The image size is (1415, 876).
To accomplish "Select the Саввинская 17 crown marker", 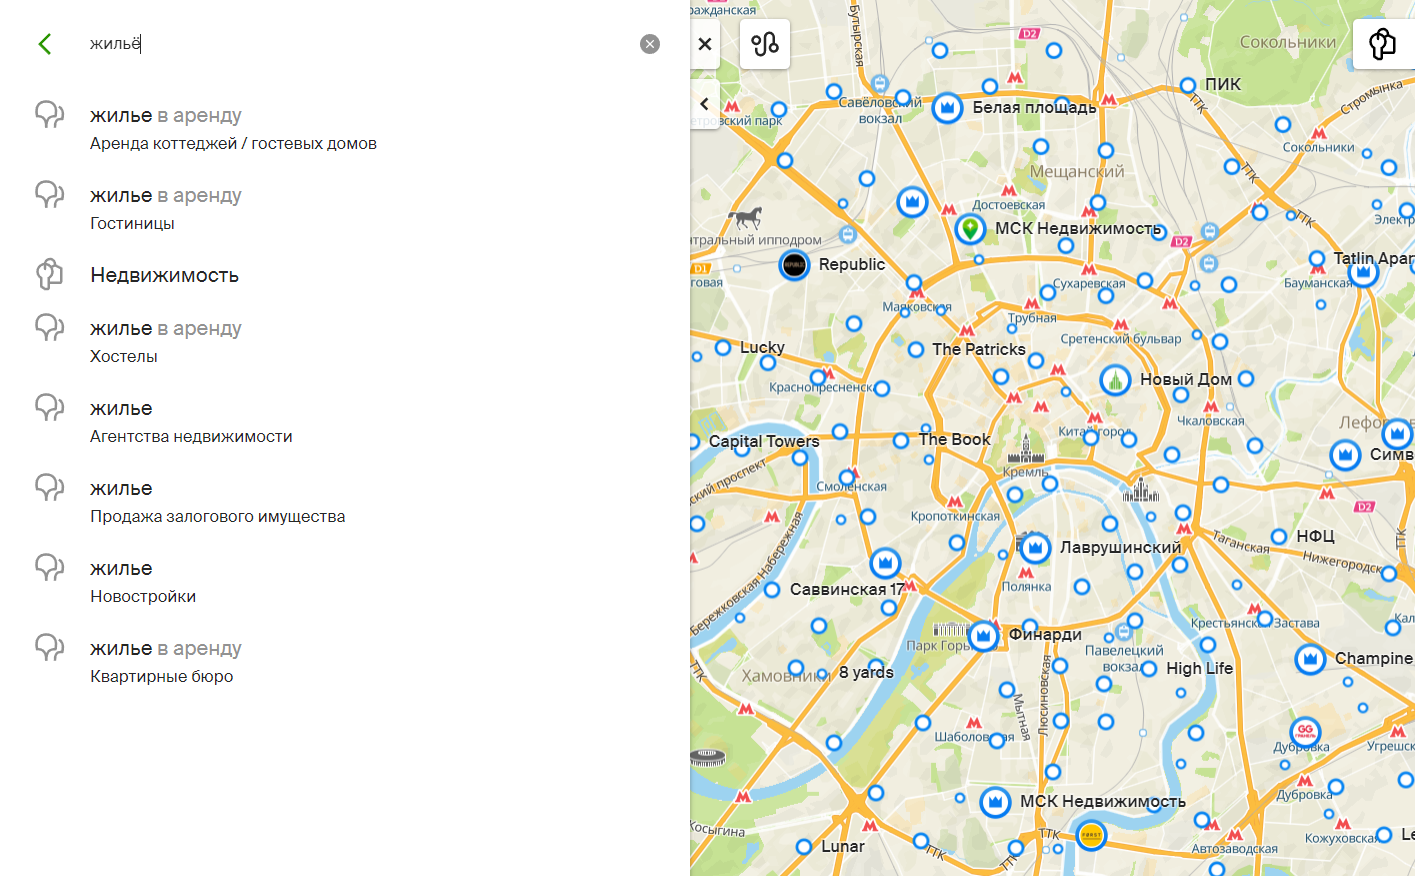I will [x=885, y=563].
